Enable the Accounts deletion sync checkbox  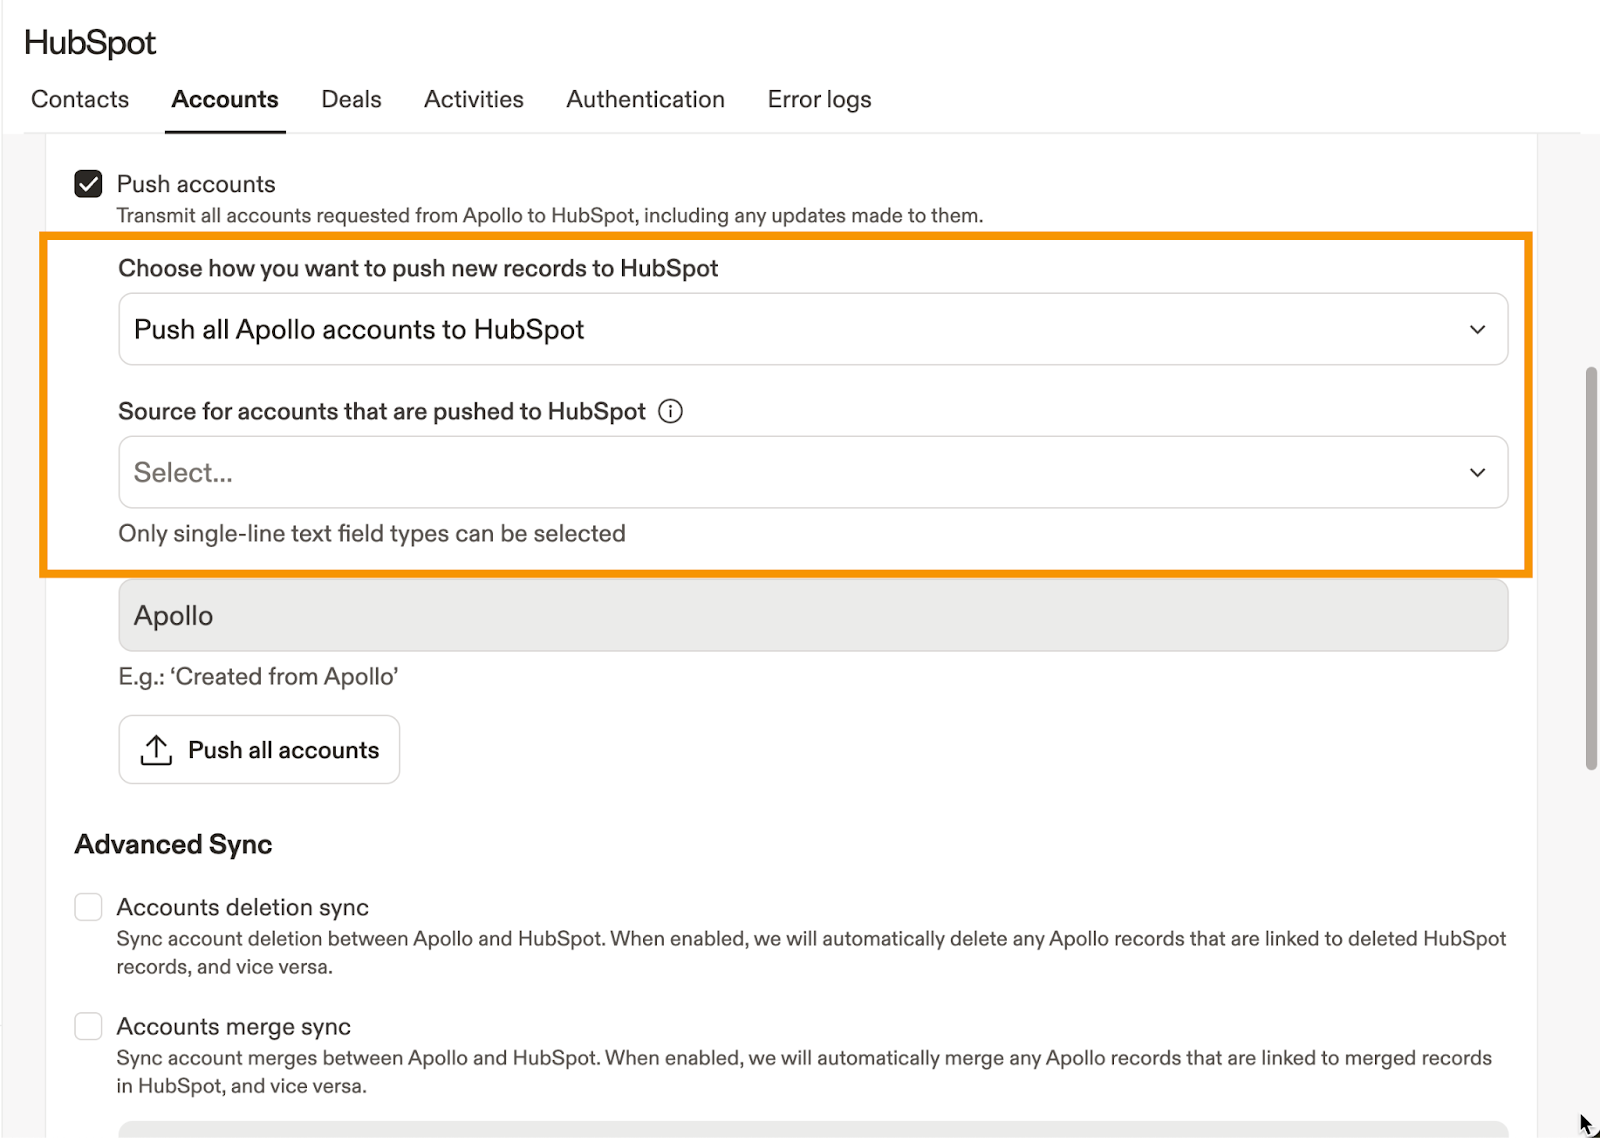point(88,907)
